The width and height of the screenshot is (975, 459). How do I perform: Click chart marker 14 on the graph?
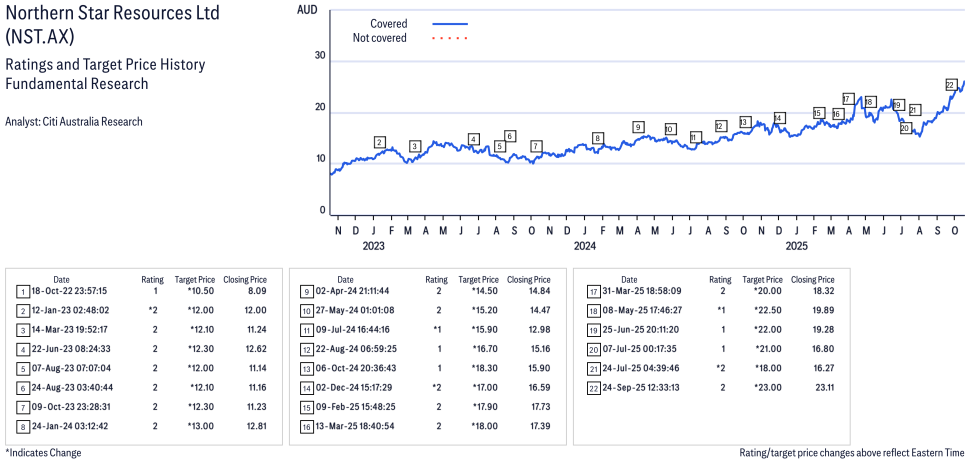(779, 118)
